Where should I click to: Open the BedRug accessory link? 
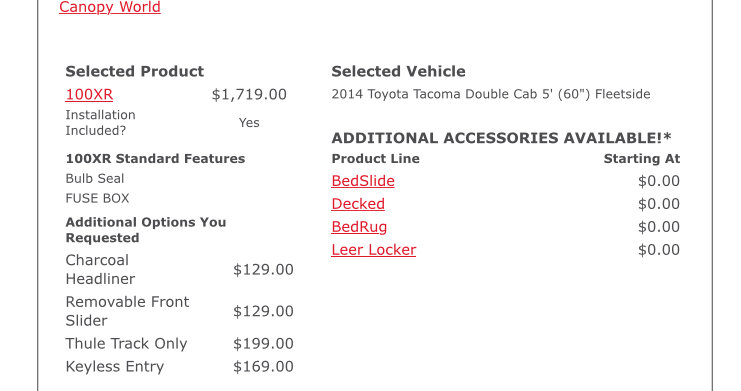359,227
